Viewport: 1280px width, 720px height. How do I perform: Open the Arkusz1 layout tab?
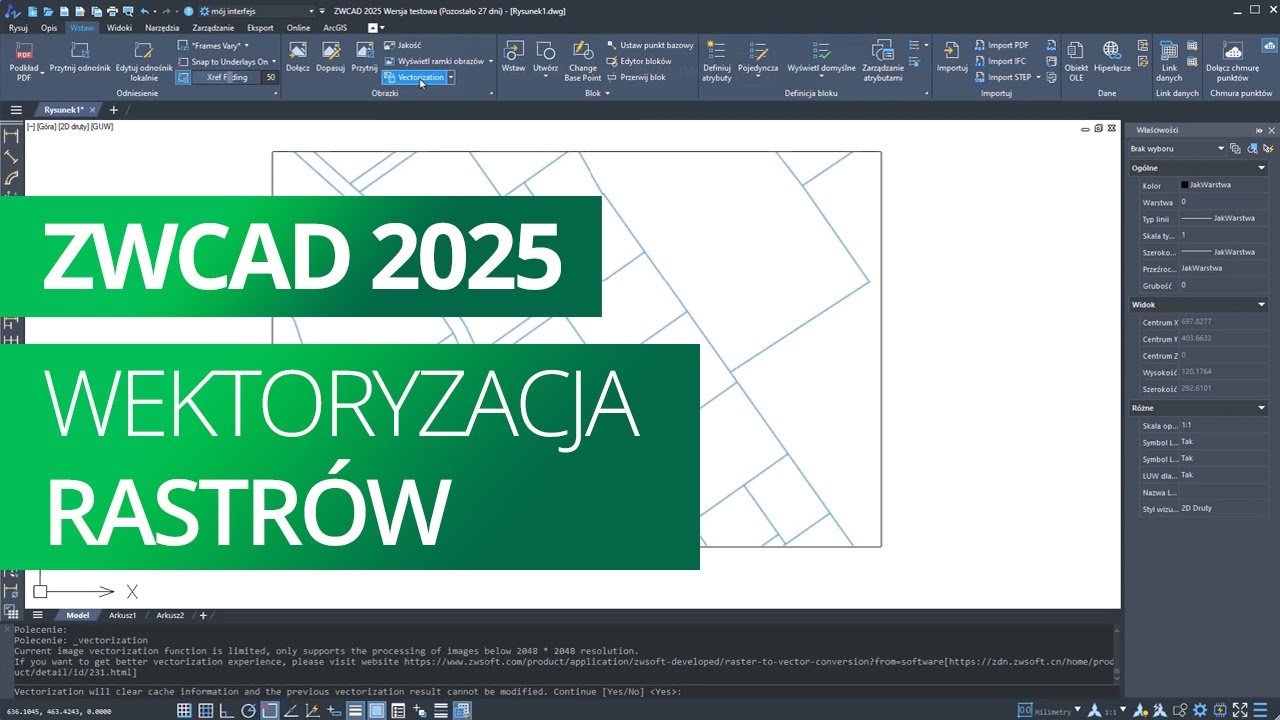click(122, 615)
